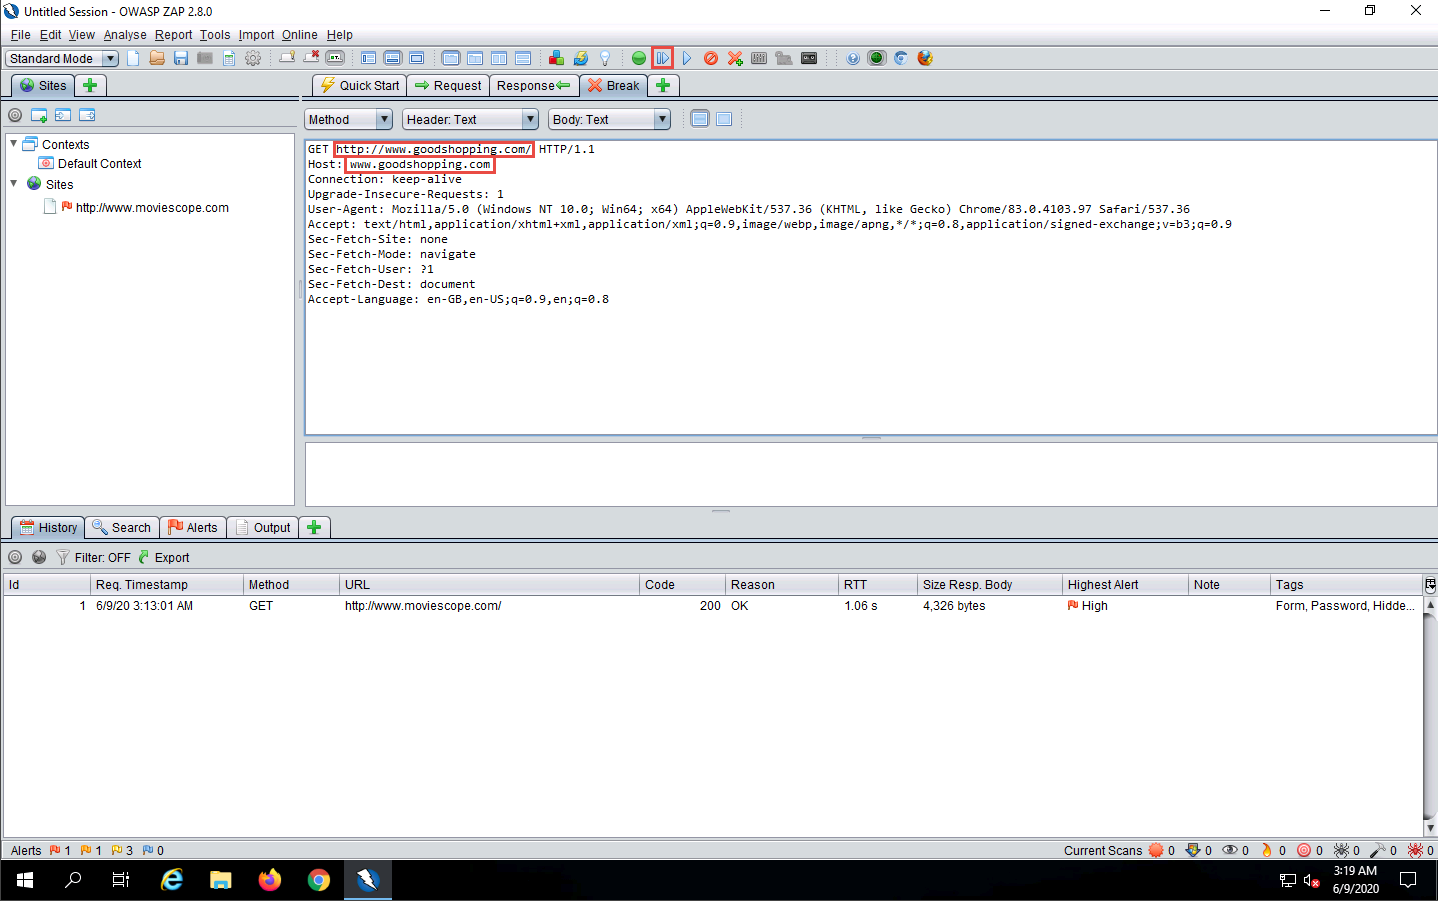
Task: Click Filter: OFF button
Action: pyautogui.click(x=93, y=557)
